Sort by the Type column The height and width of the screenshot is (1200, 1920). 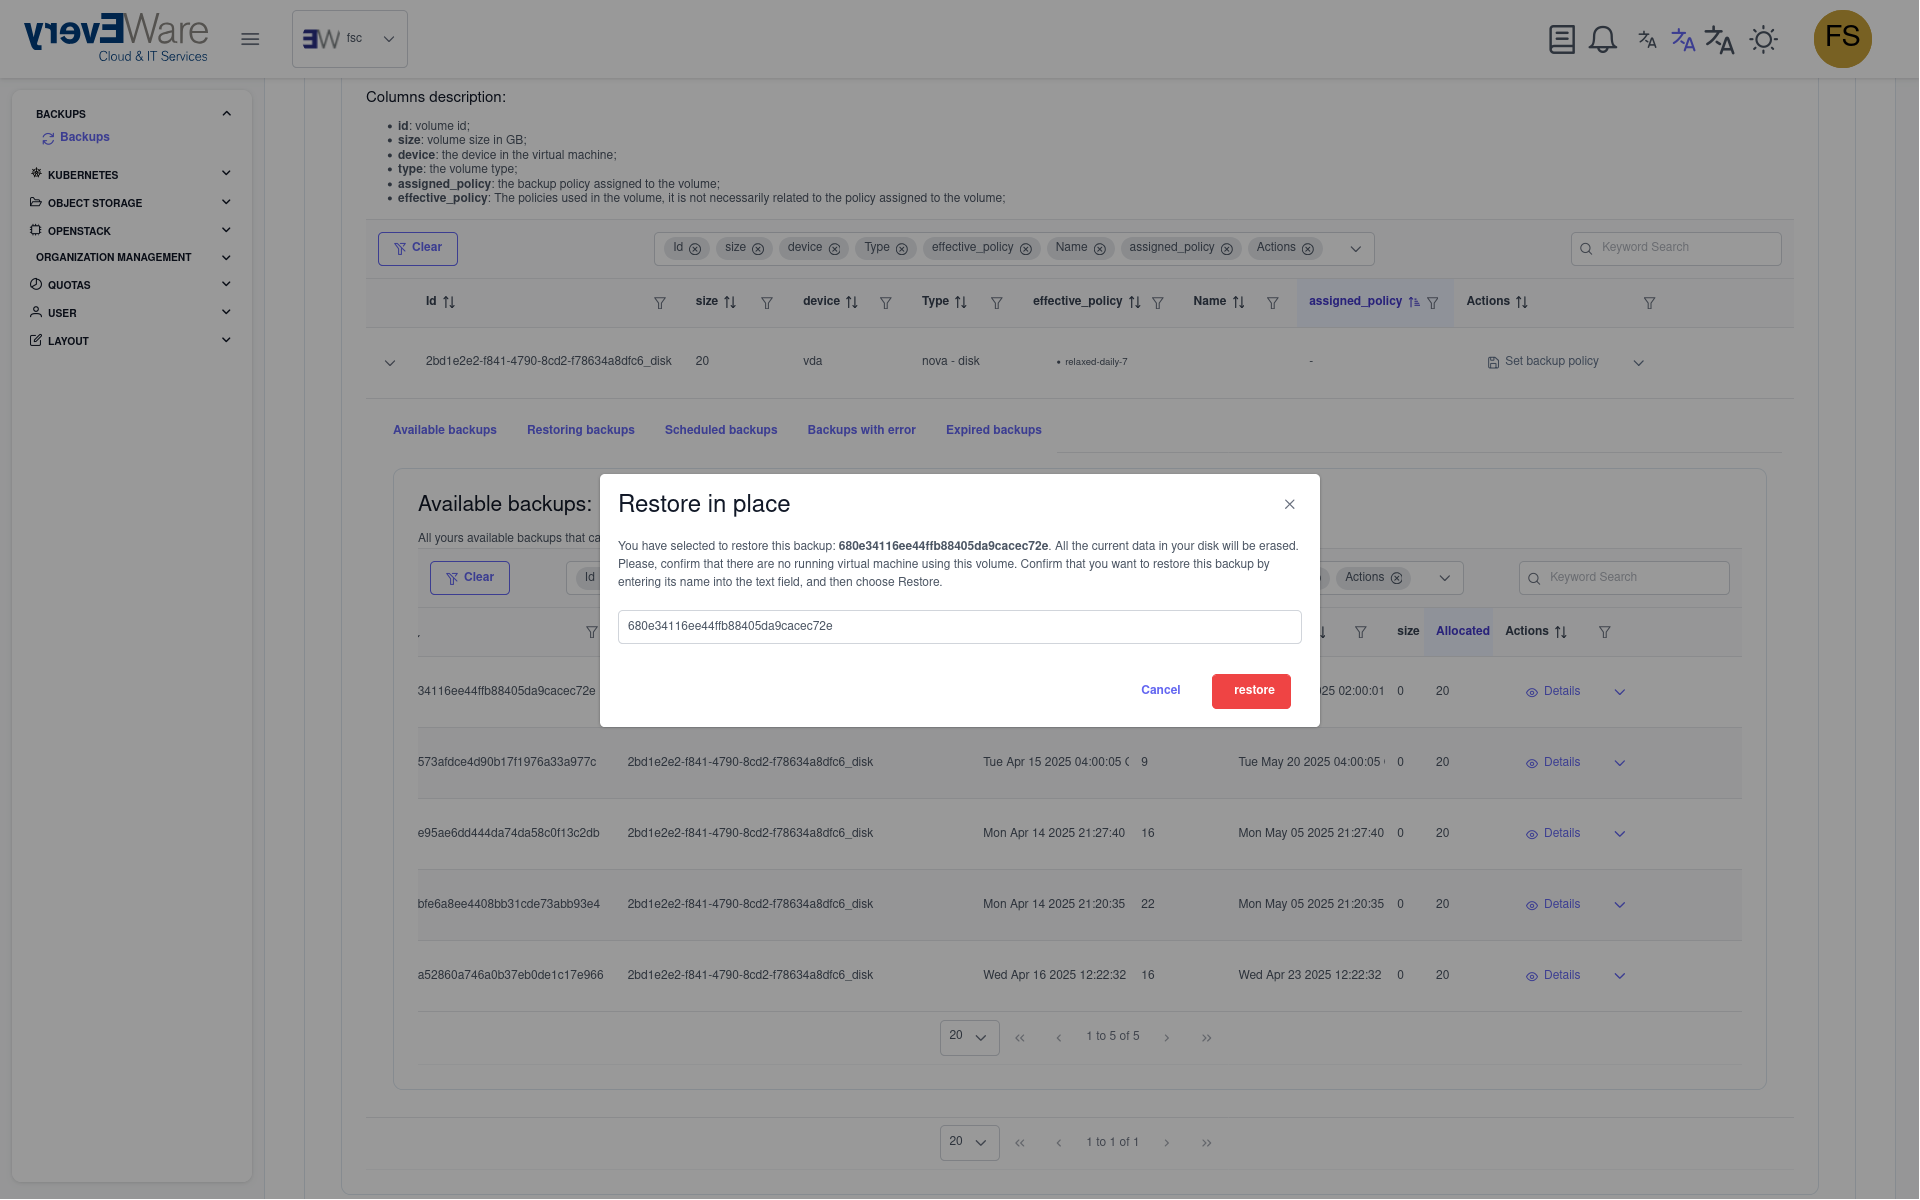click(x=960, y=302)
